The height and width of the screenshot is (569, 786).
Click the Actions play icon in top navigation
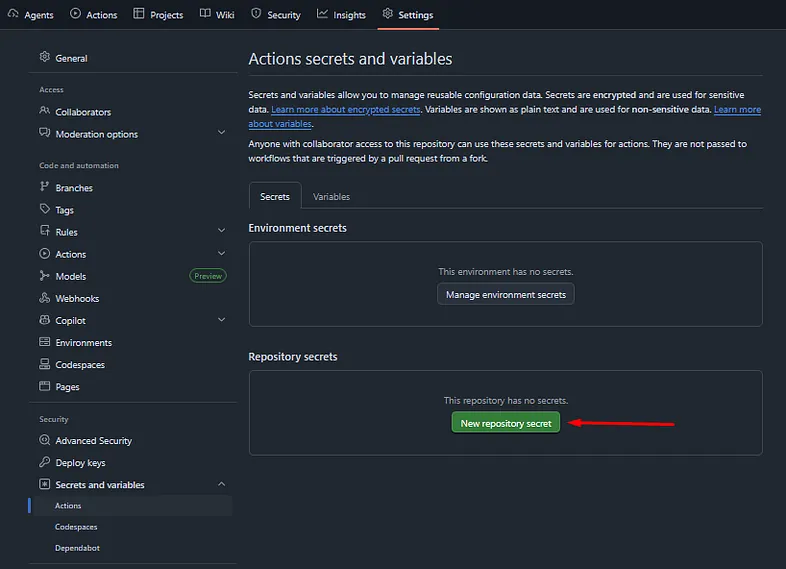coord(75,14)
